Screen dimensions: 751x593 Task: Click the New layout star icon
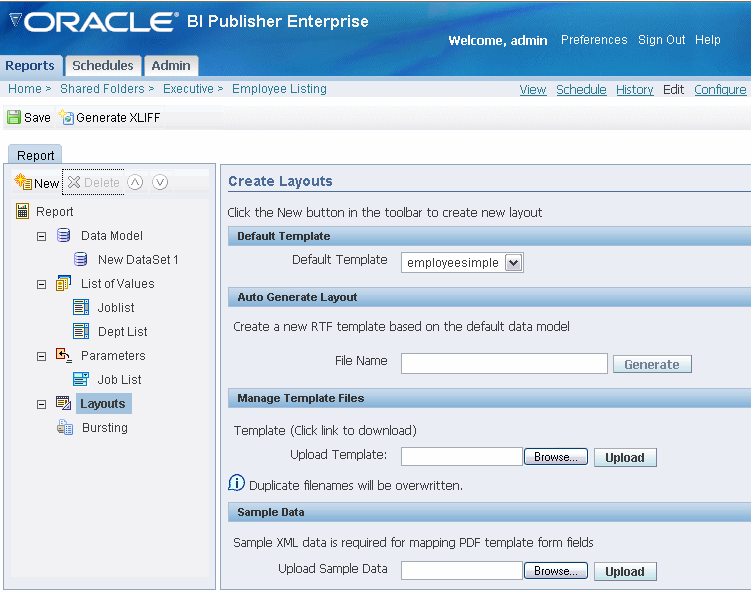pos(23,182)
